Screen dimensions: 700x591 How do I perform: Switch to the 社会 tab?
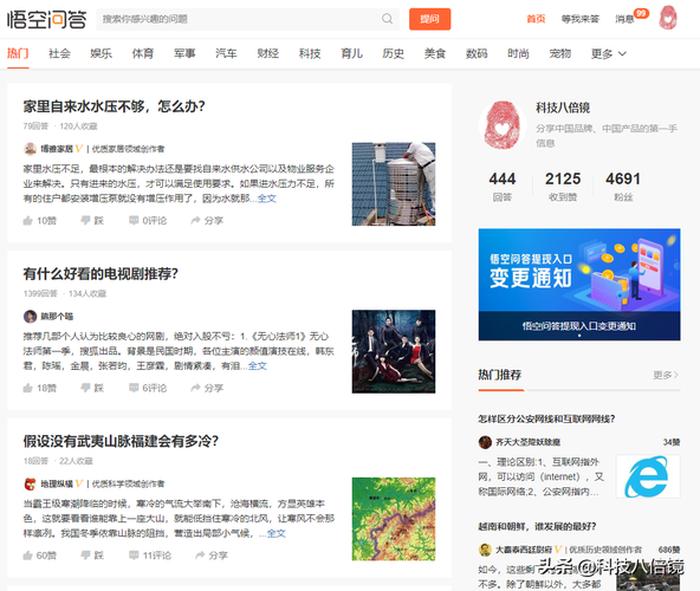[59, 54]
